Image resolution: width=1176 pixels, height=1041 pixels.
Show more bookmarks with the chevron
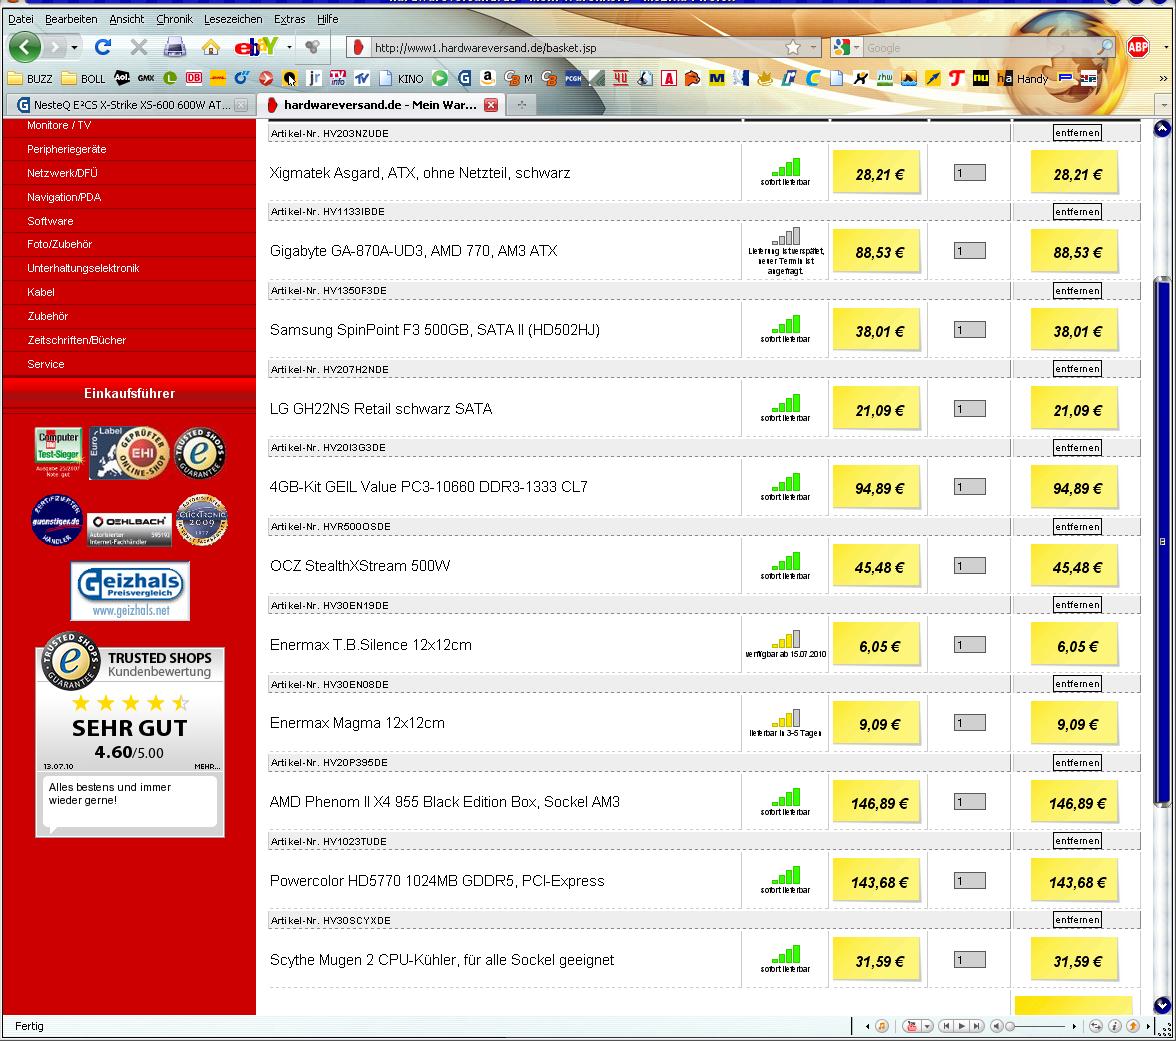pos(1163,78)
